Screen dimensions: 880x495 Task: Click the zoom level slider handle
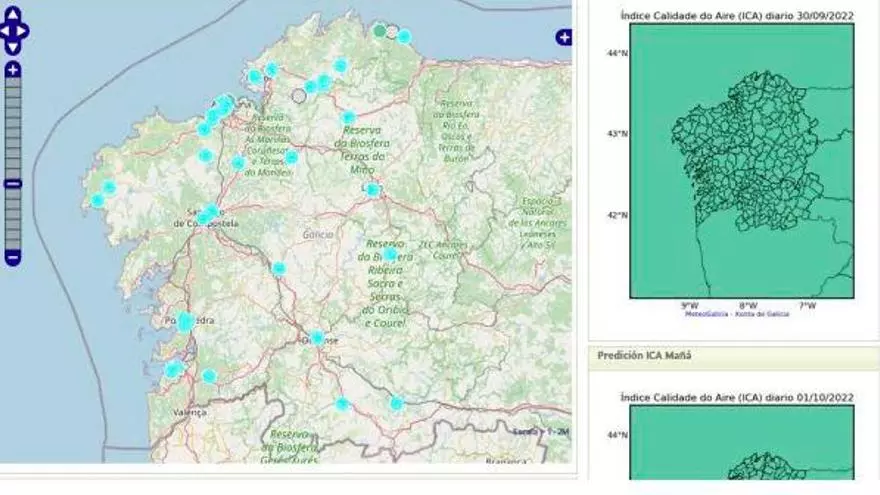13,184
